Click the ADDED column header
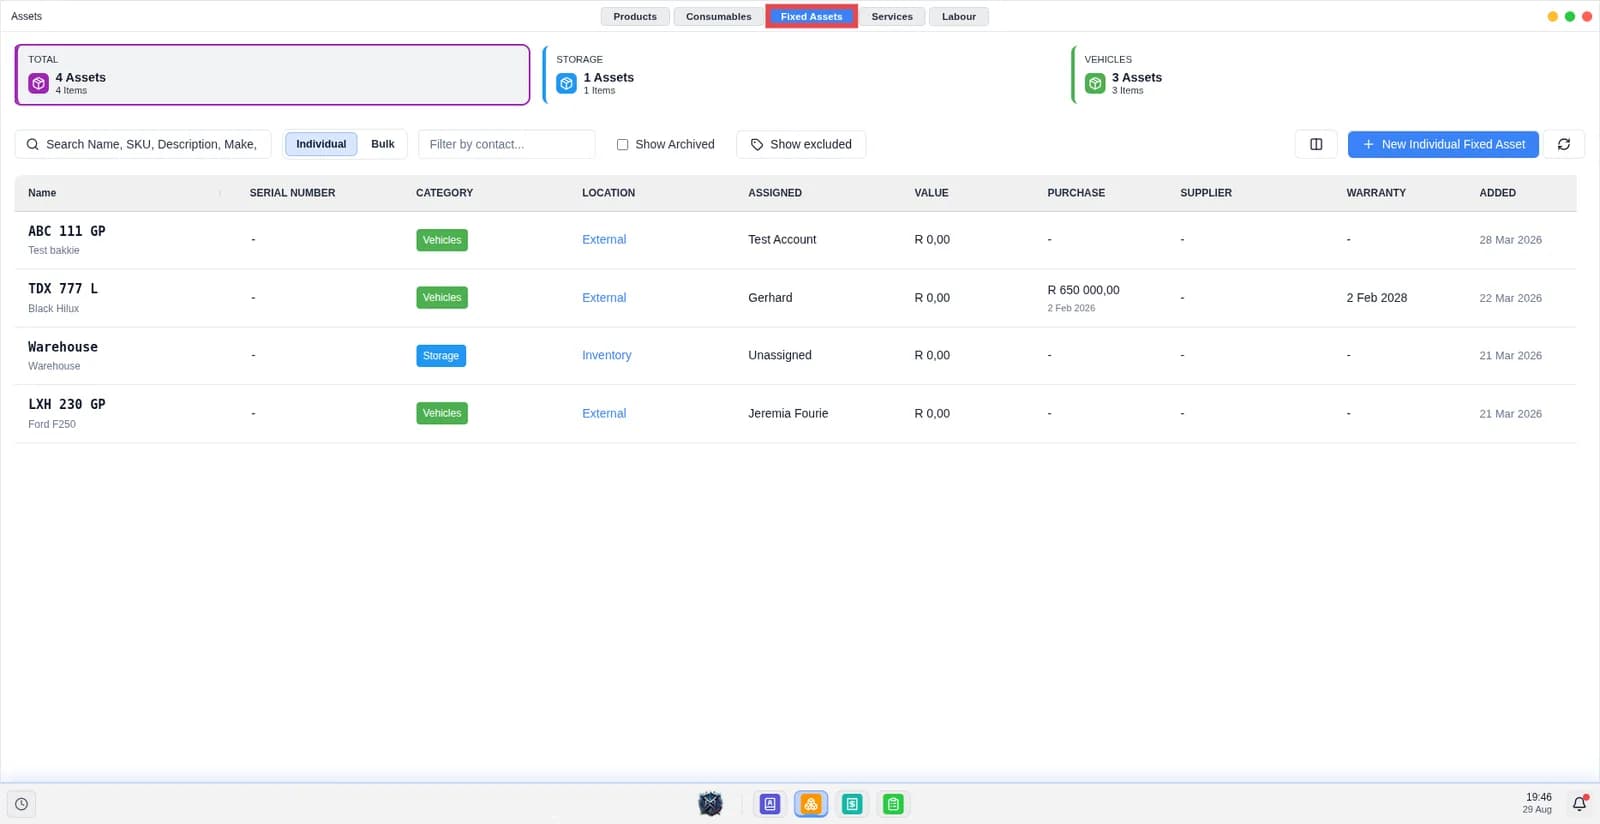The image size is (1600, 824). click(1497, 193)
